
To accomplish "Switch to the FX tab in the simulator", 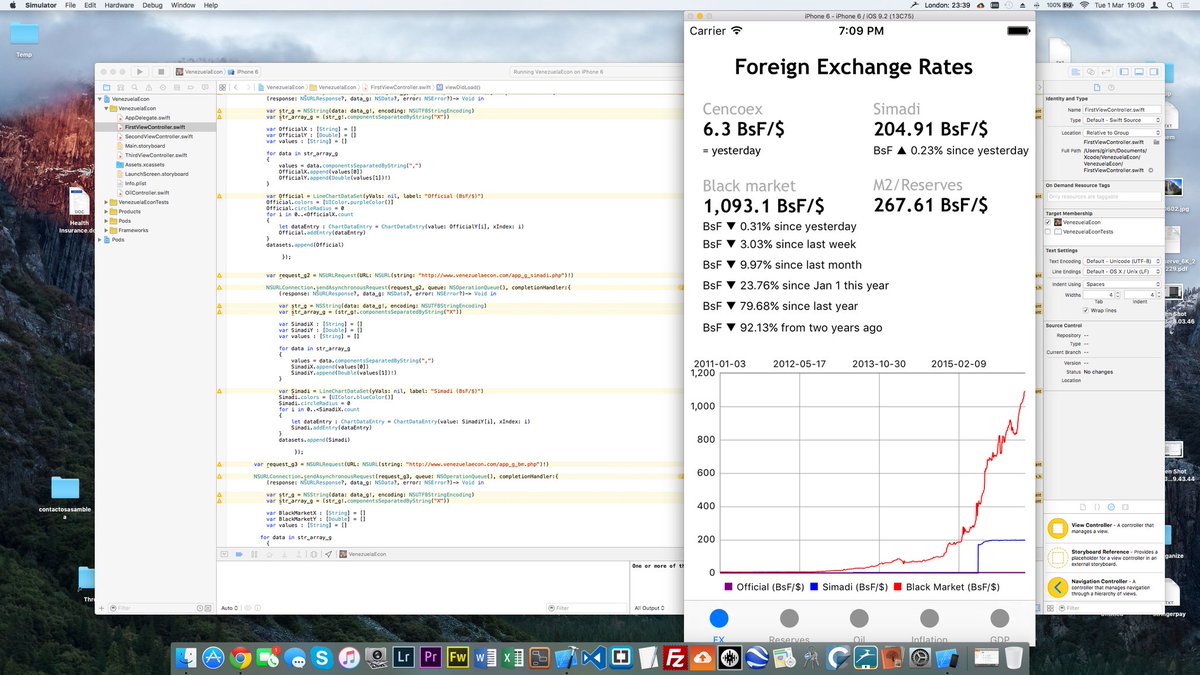I will click(718, 624).
